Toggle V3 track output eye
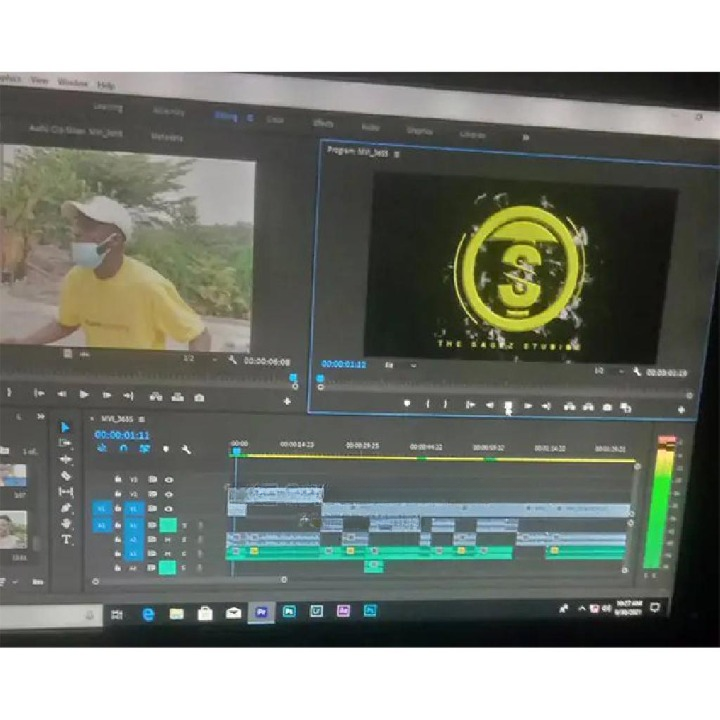This screenshot has height=720, width=720. point(169,480)
